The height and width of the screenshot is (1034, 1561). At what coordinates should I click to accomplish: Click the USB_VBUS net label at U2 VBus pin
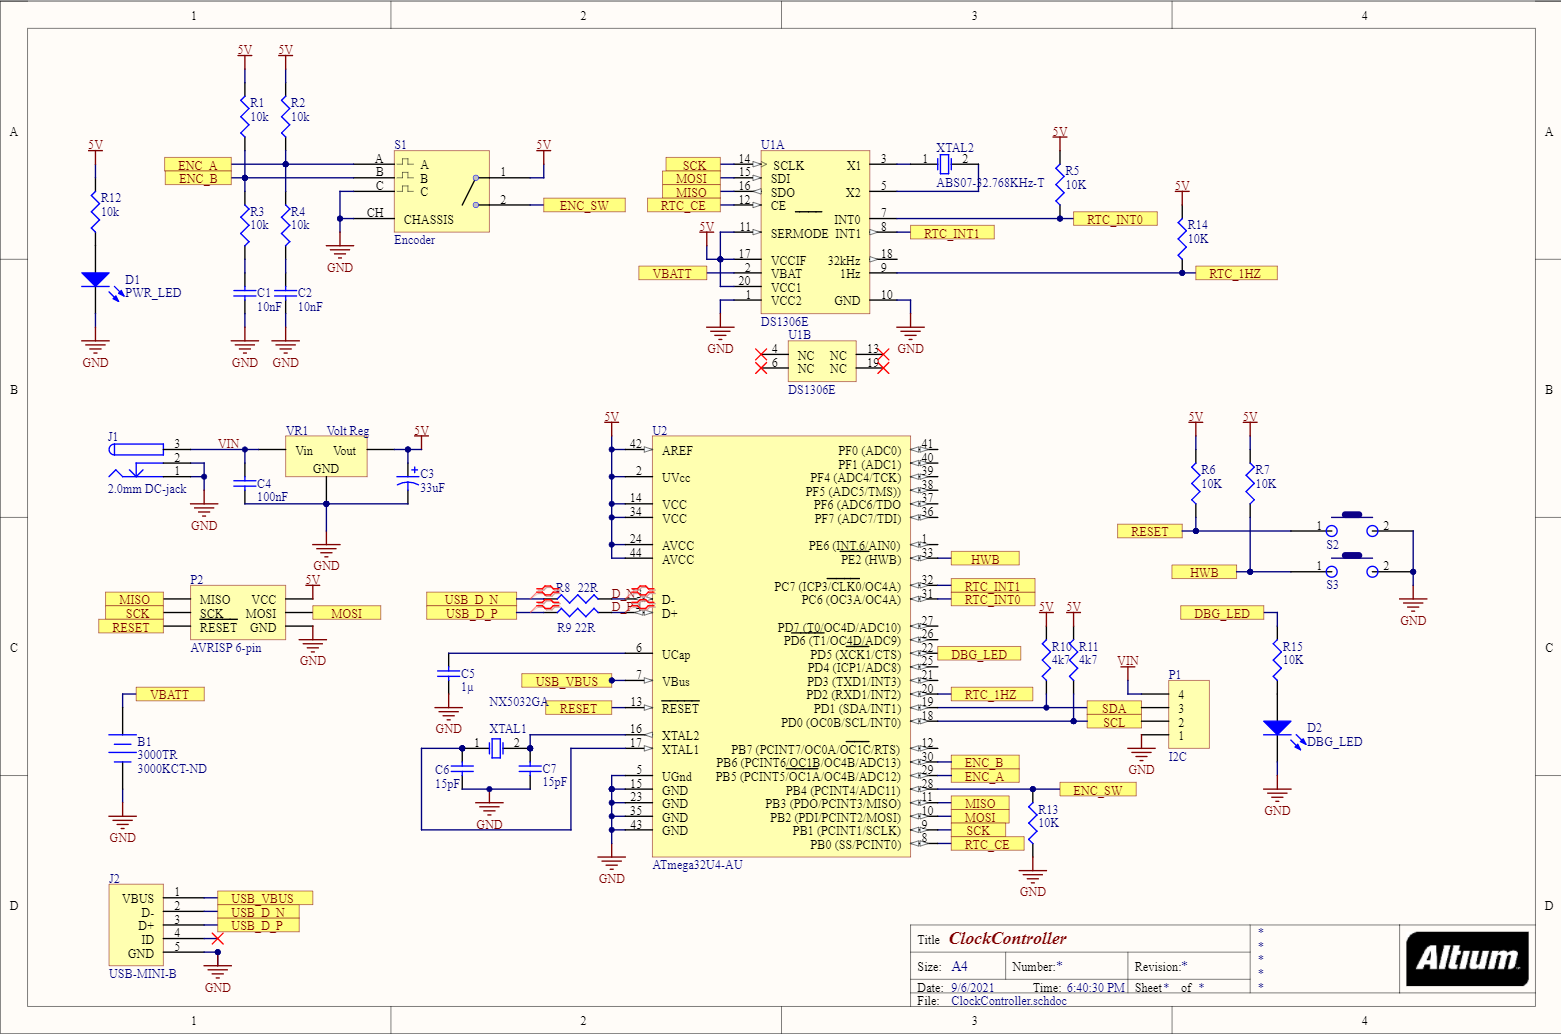[x=567, y=681]
